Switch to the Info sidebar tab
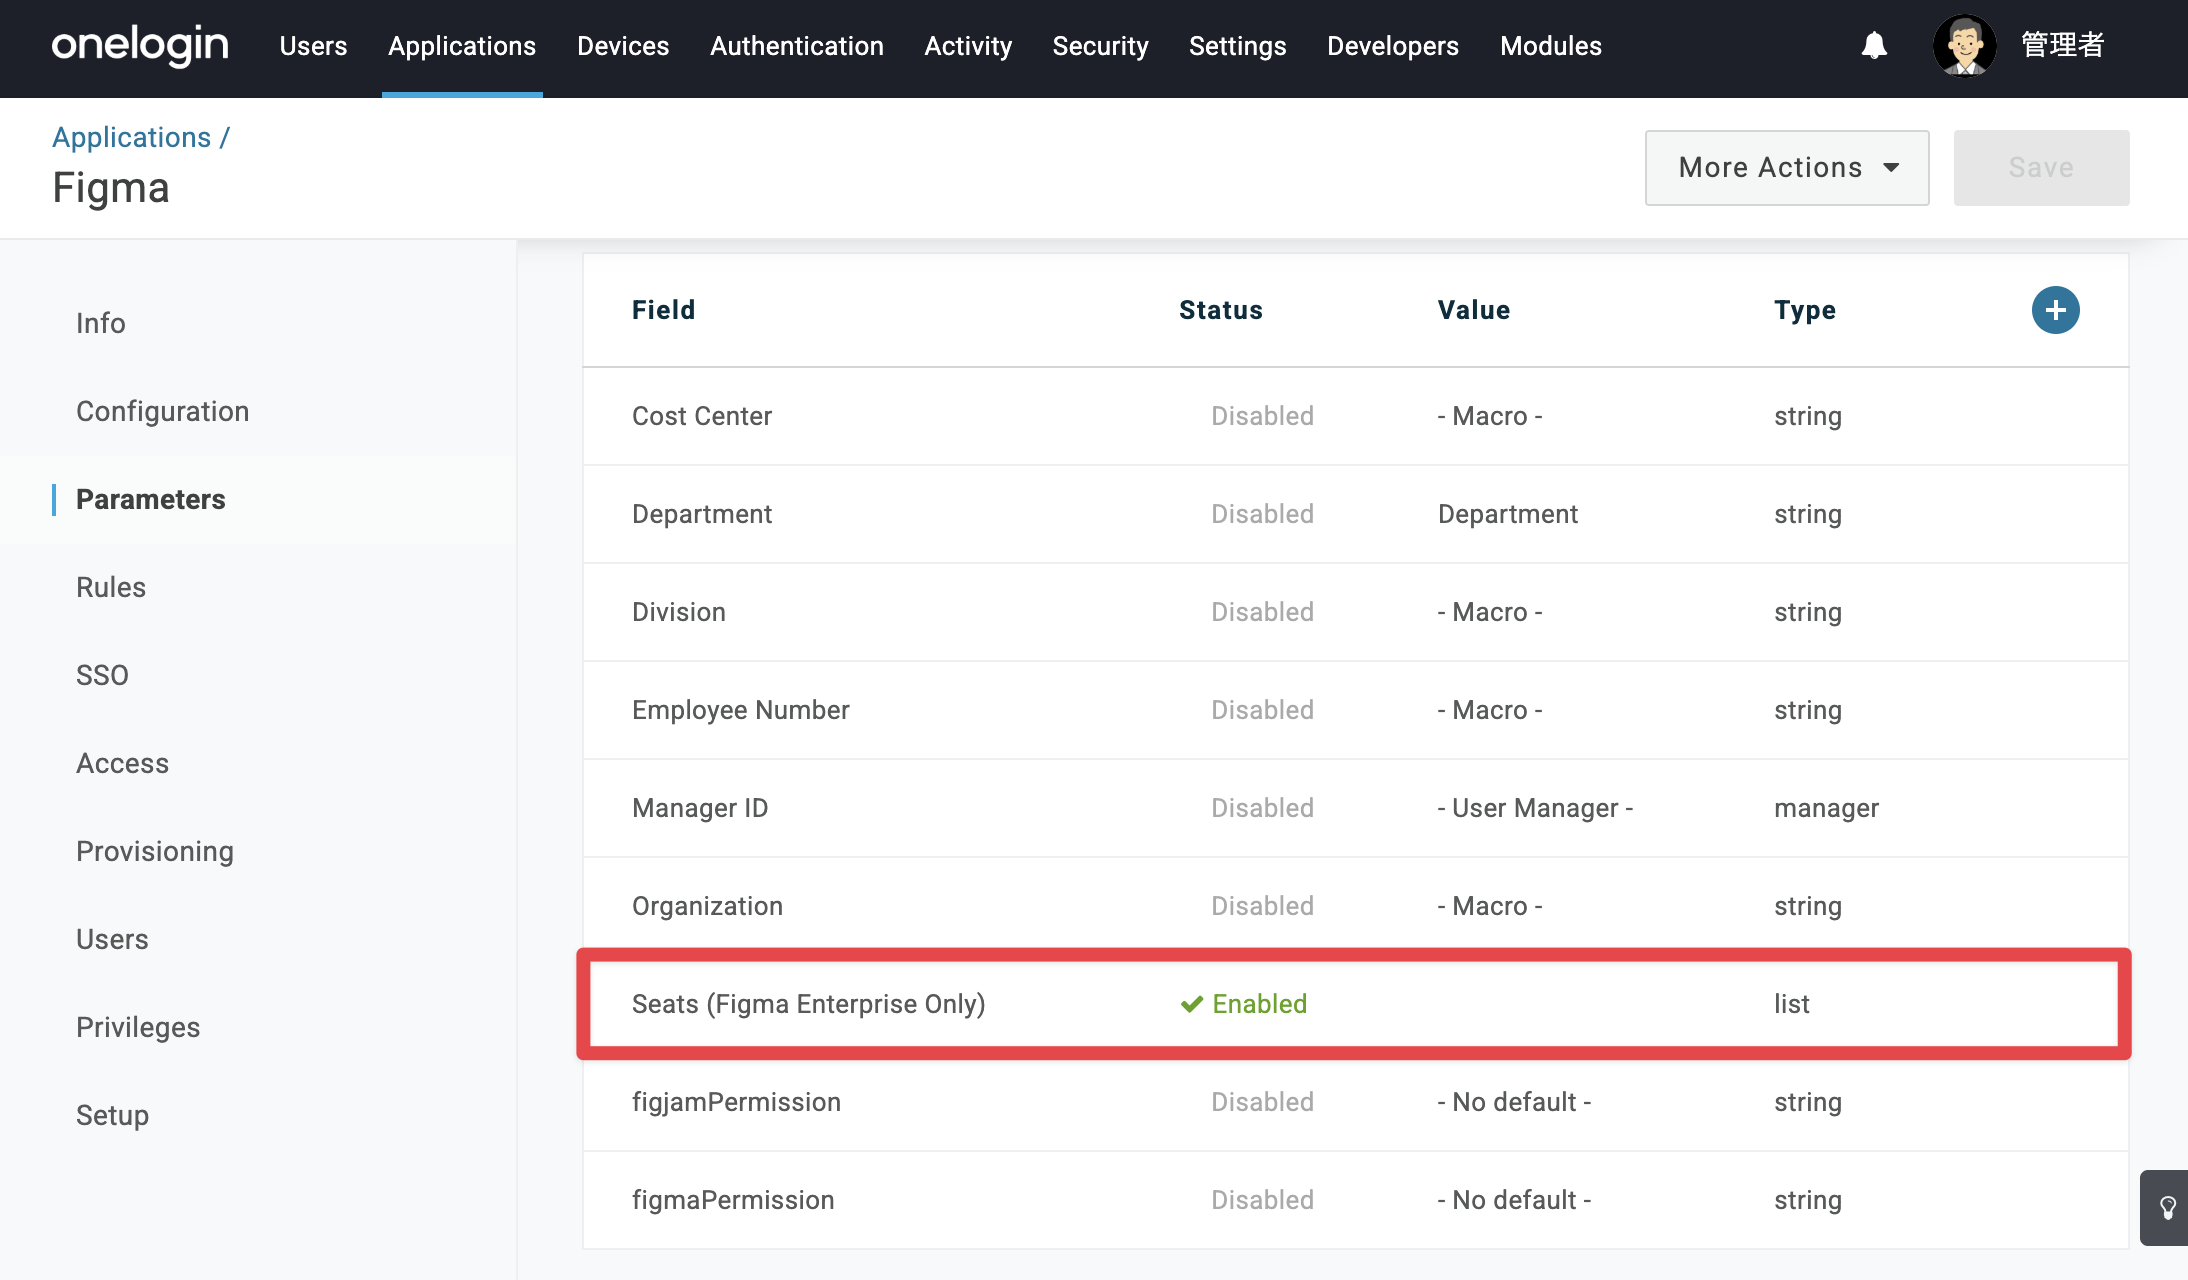Image resolution: width=2188 pixels, height=1280 pixels. (x=101, y=323)
